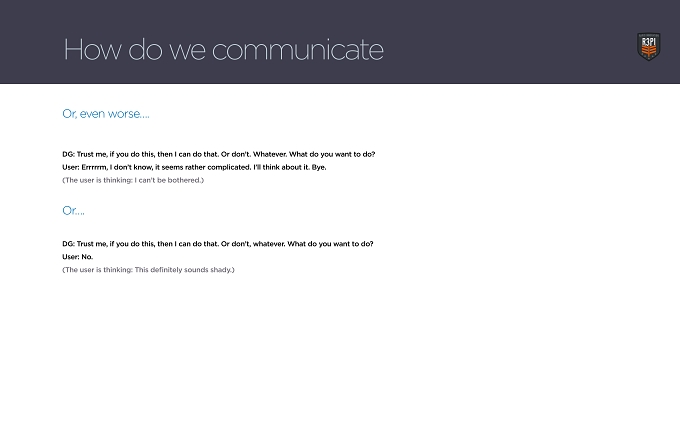Image resolution: width=680 pixels, height=425 pixels.
Task: Click 'I'll think about it. Bye.' phrase
Action: pyautogui.click(x=290, y=167)
